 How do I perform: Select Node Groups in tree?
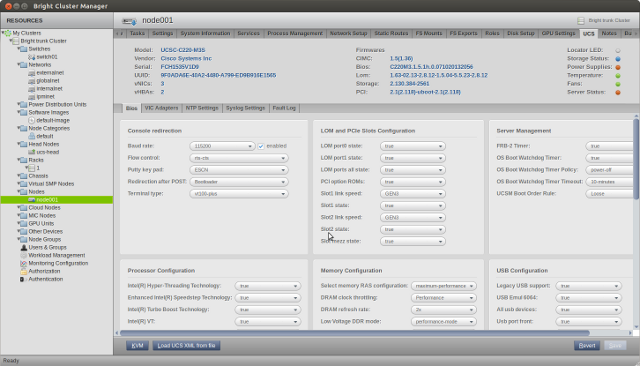(44, 240)
